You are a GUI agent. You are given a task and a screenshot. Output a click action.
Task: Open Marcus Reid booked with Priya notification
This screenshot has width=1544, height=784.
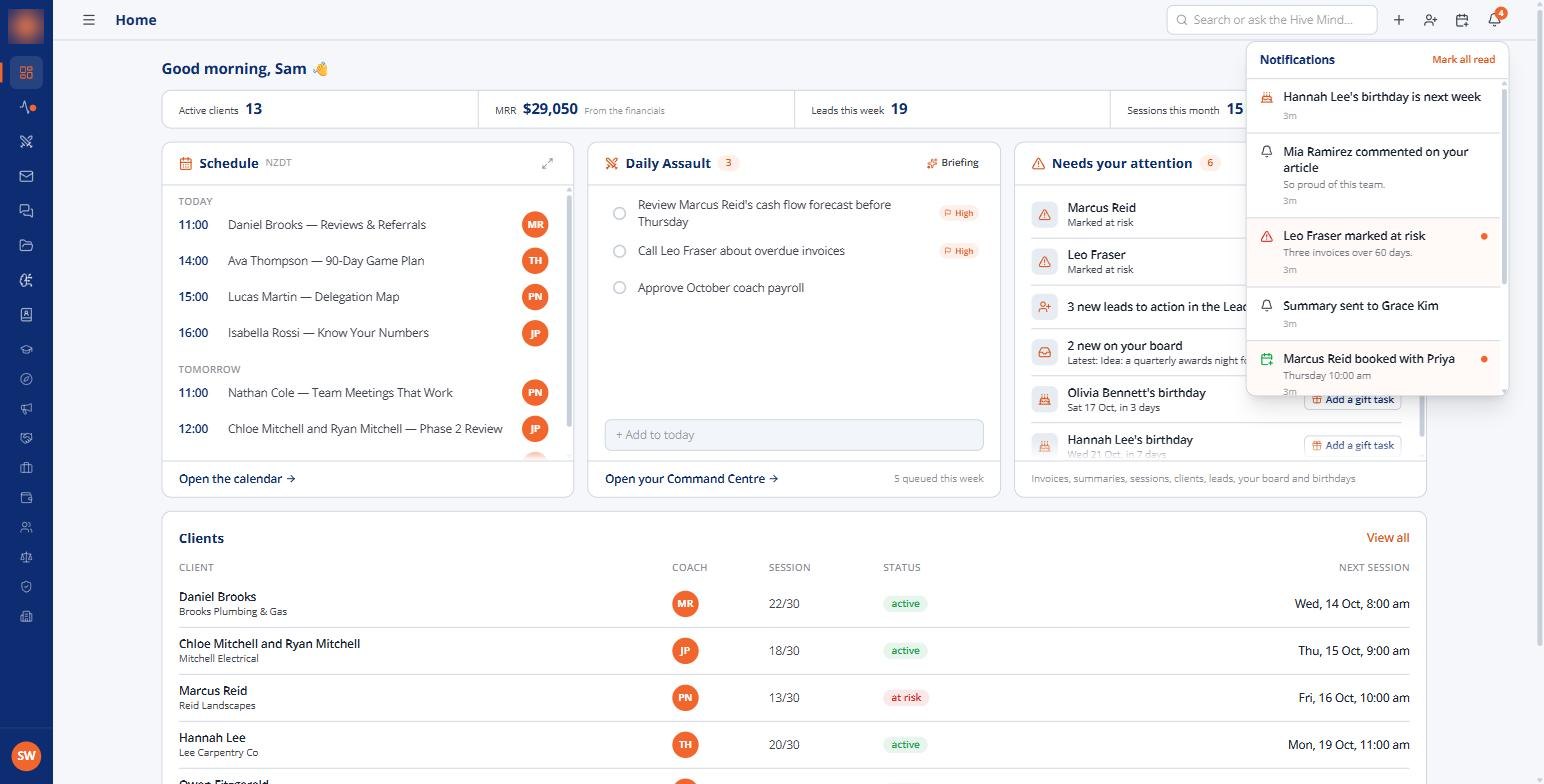point(1374,367)
